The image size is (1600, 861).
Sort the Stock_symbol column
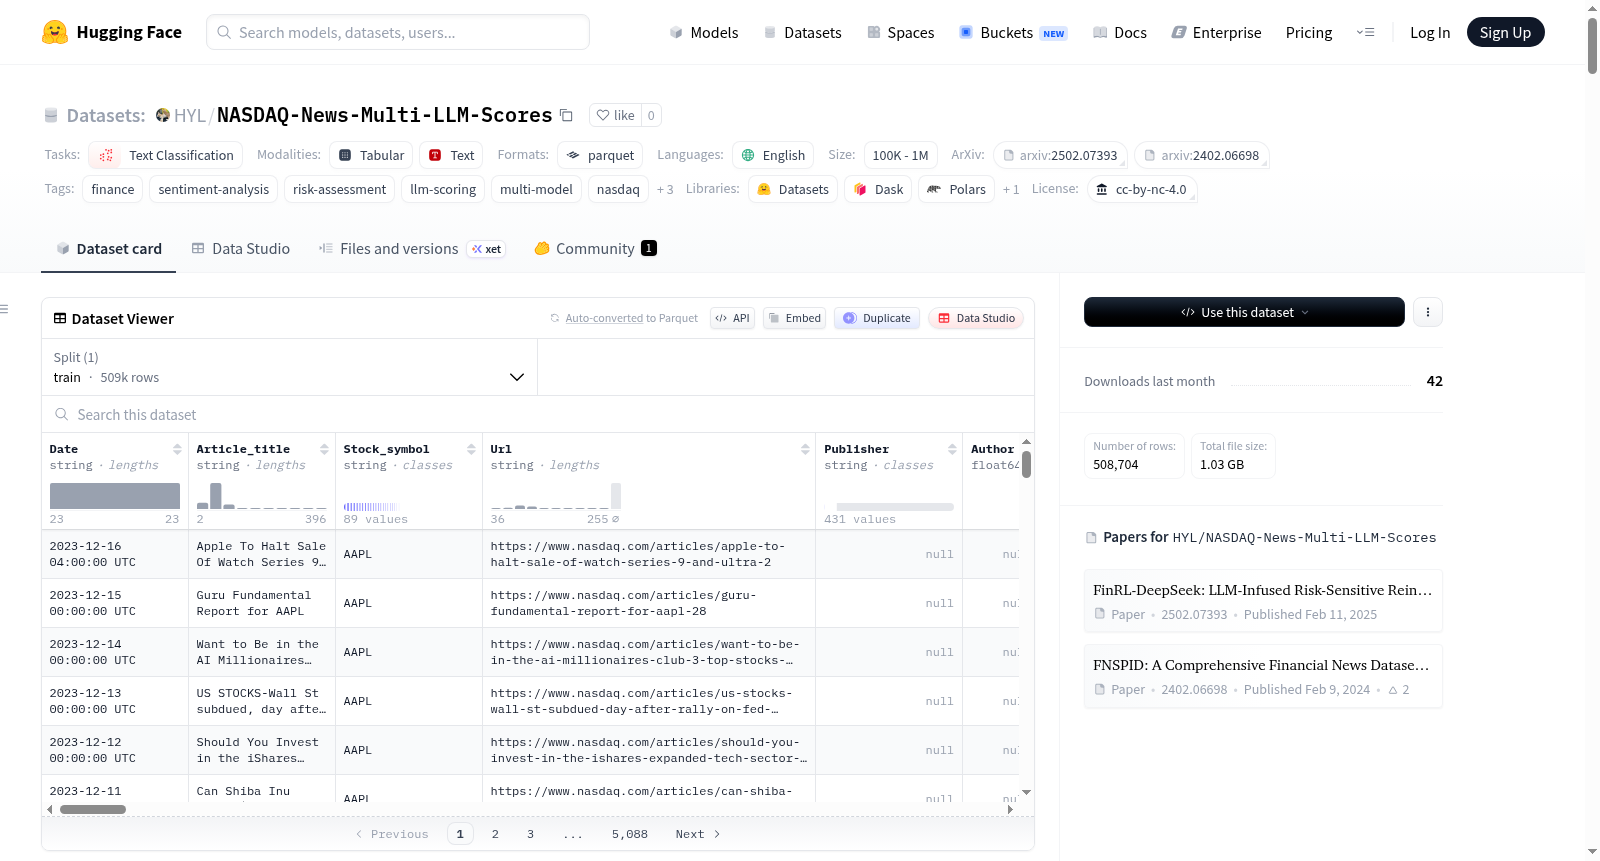tap(471, 449)
